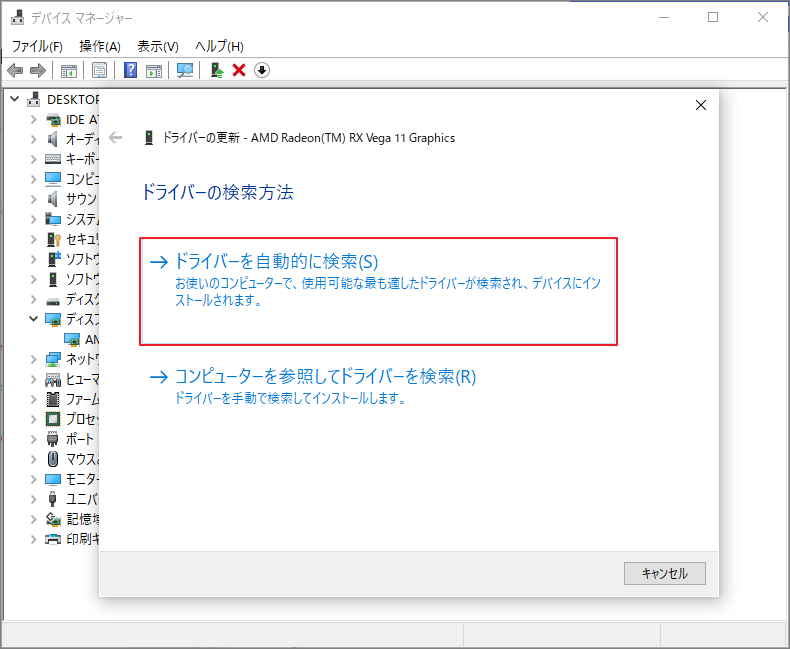Choose ドライバーを自動的に検索(S) option
This screenshot has width=790, height=649.
(x=378, y=291)
